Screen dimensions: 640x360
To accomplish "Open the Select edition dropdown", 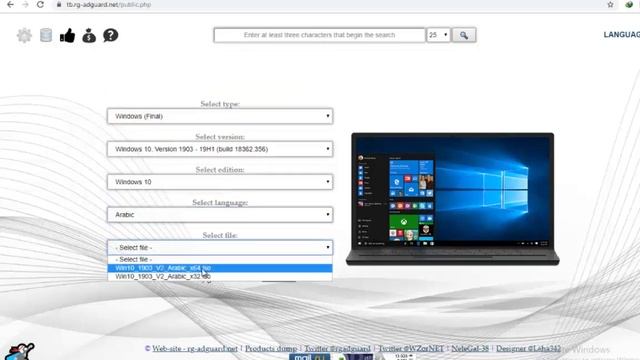I will tap(220, 182).
